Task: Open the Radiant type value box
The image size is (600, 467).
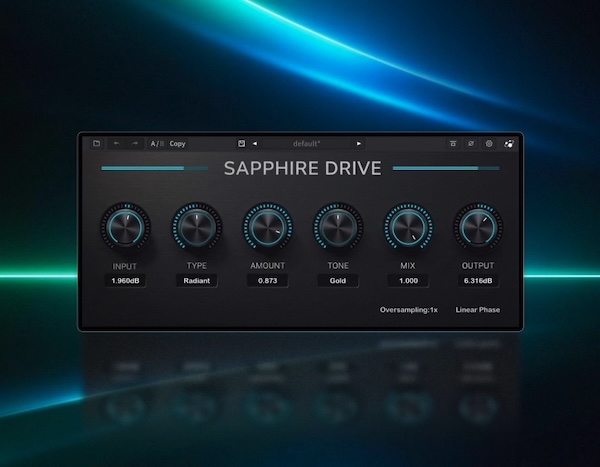Action: point(197,281)
